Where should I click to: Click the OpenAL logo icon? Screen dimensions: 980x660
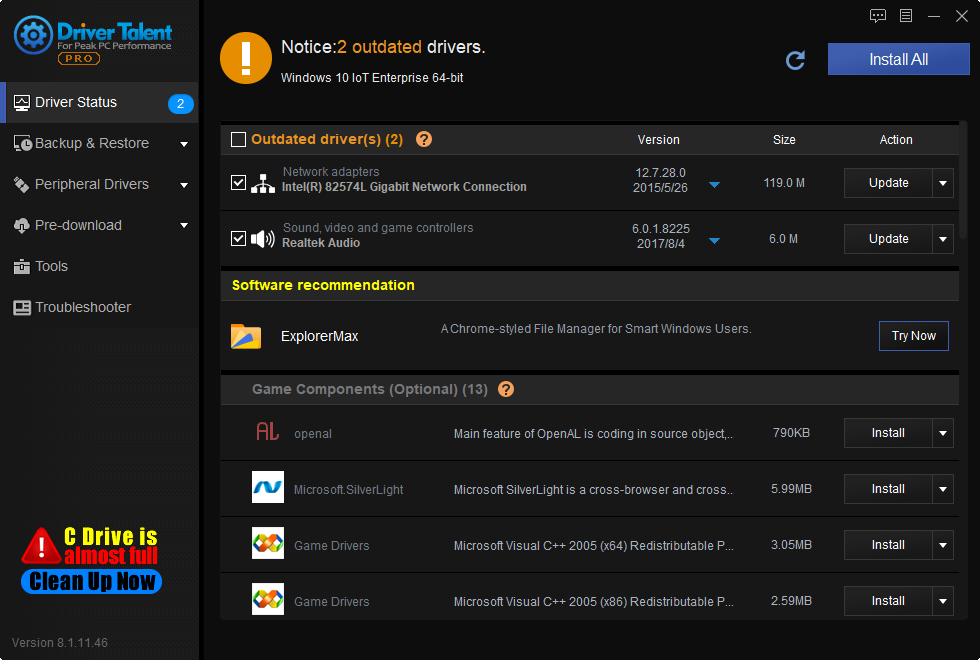point(267,433)
